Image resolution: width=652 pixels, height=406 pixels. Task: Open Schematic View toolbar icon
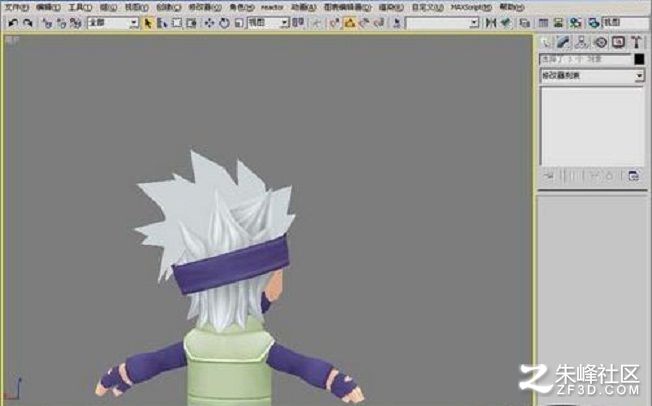(x=558, y=23)
